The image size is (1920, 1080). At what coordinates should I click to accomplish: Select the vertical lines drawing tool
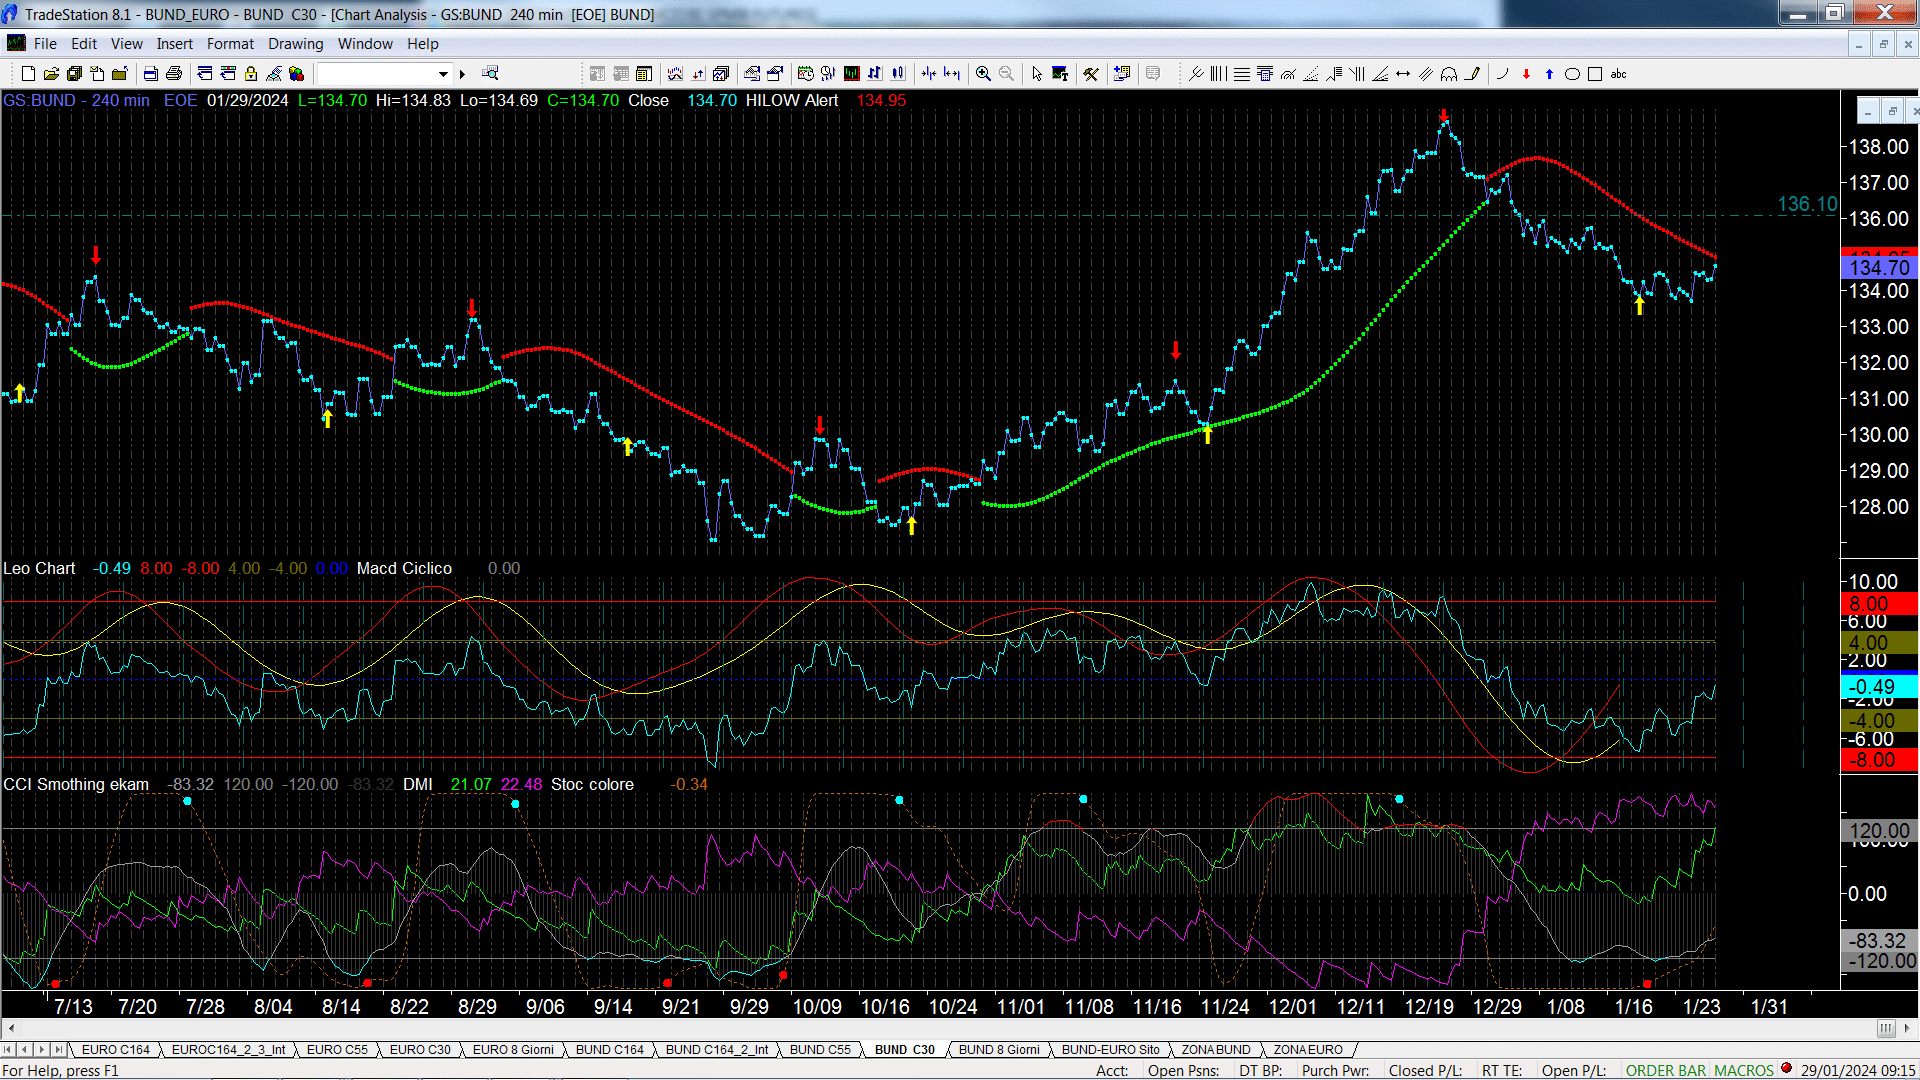pos(1218,74)
